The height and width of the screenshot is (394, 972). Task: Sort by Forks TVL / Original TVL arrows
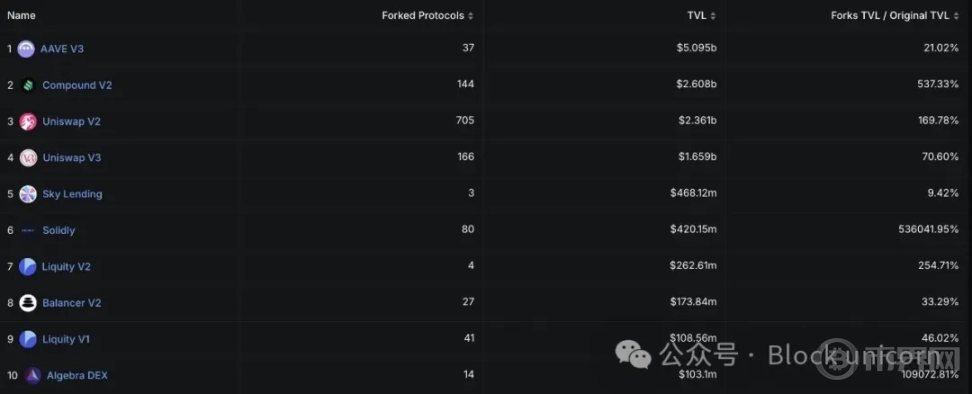tap(955, 16)
